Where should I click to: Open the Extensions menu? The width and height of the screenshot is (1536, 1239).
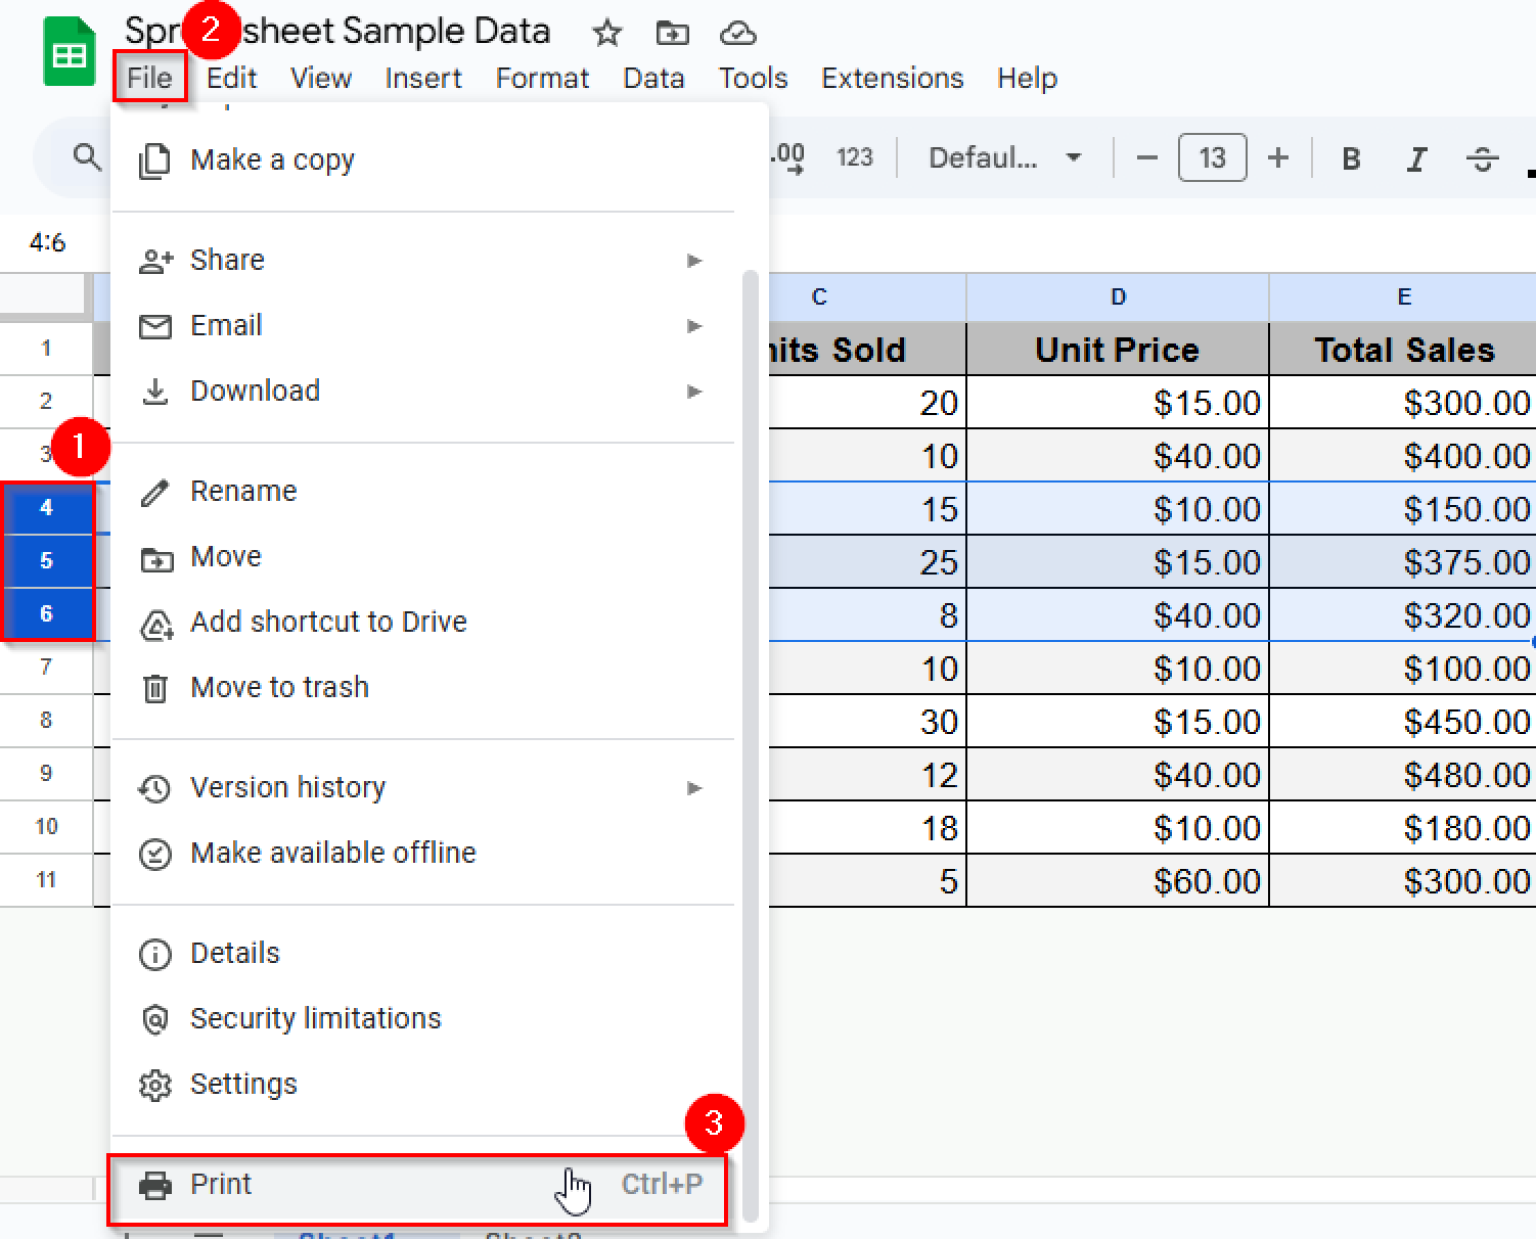coord(892,78)
